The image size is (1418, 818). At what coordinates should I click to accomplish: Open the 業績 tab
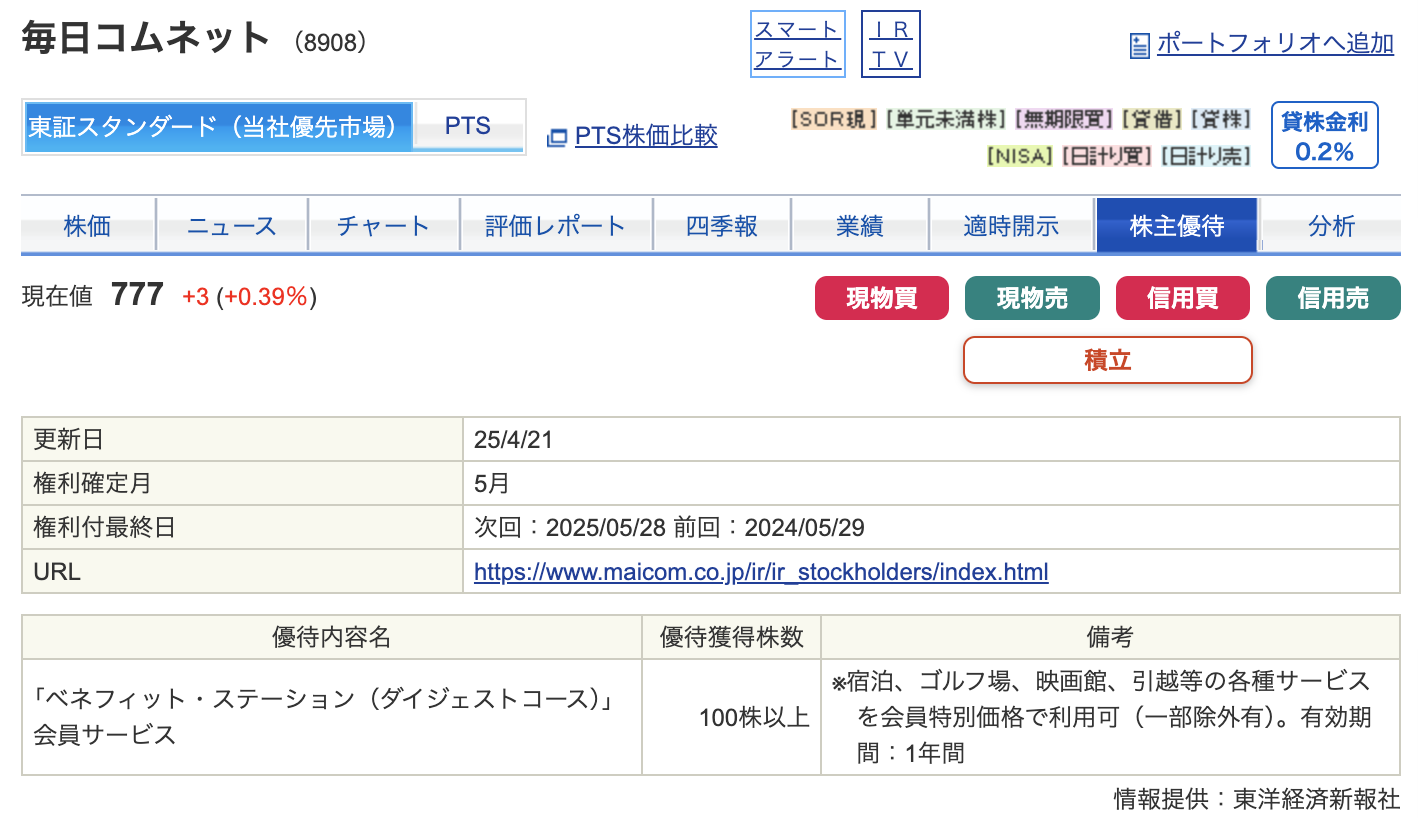point(859,226)
